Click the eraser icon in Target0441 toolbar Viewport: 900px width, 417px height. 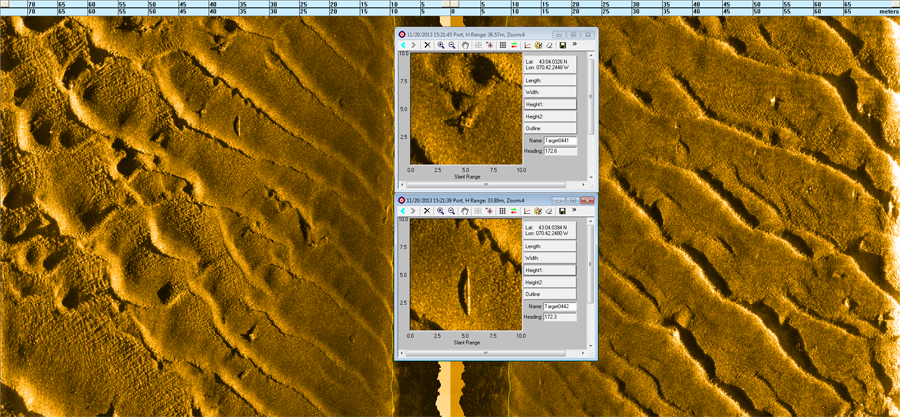[x=549, y=45]
